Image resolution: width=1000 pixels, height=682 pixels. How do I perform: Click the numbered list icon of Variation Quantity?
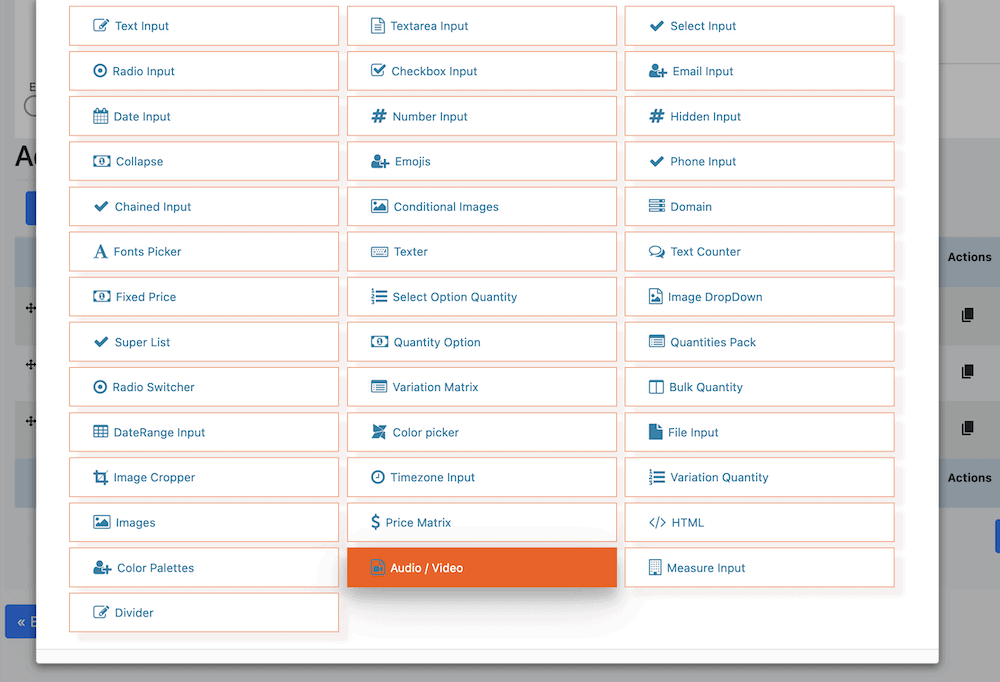click(656, 477)
